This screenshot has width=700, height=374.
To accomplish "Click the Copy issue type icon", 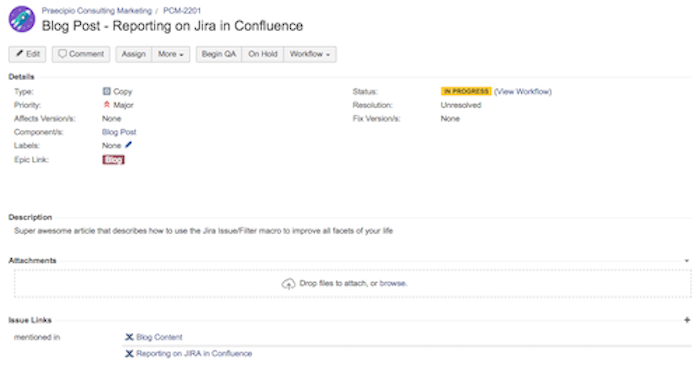I will (x=106, y=91).
